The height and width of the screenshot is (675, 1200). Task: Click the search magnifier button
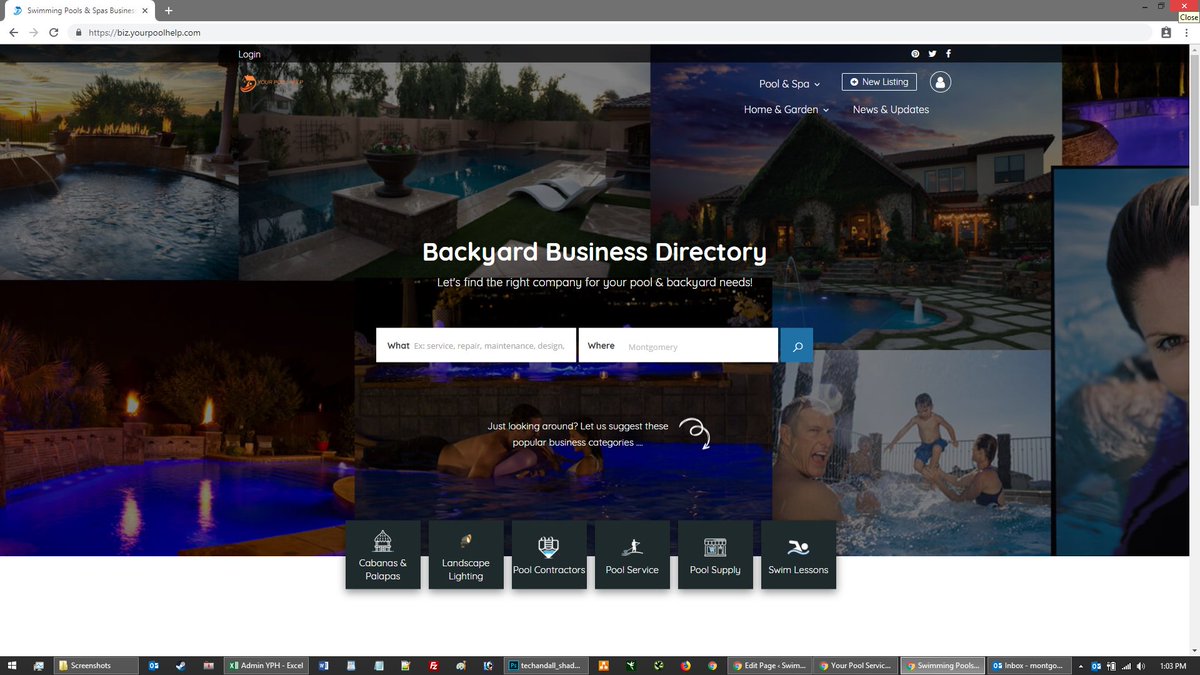click(796, 345)
